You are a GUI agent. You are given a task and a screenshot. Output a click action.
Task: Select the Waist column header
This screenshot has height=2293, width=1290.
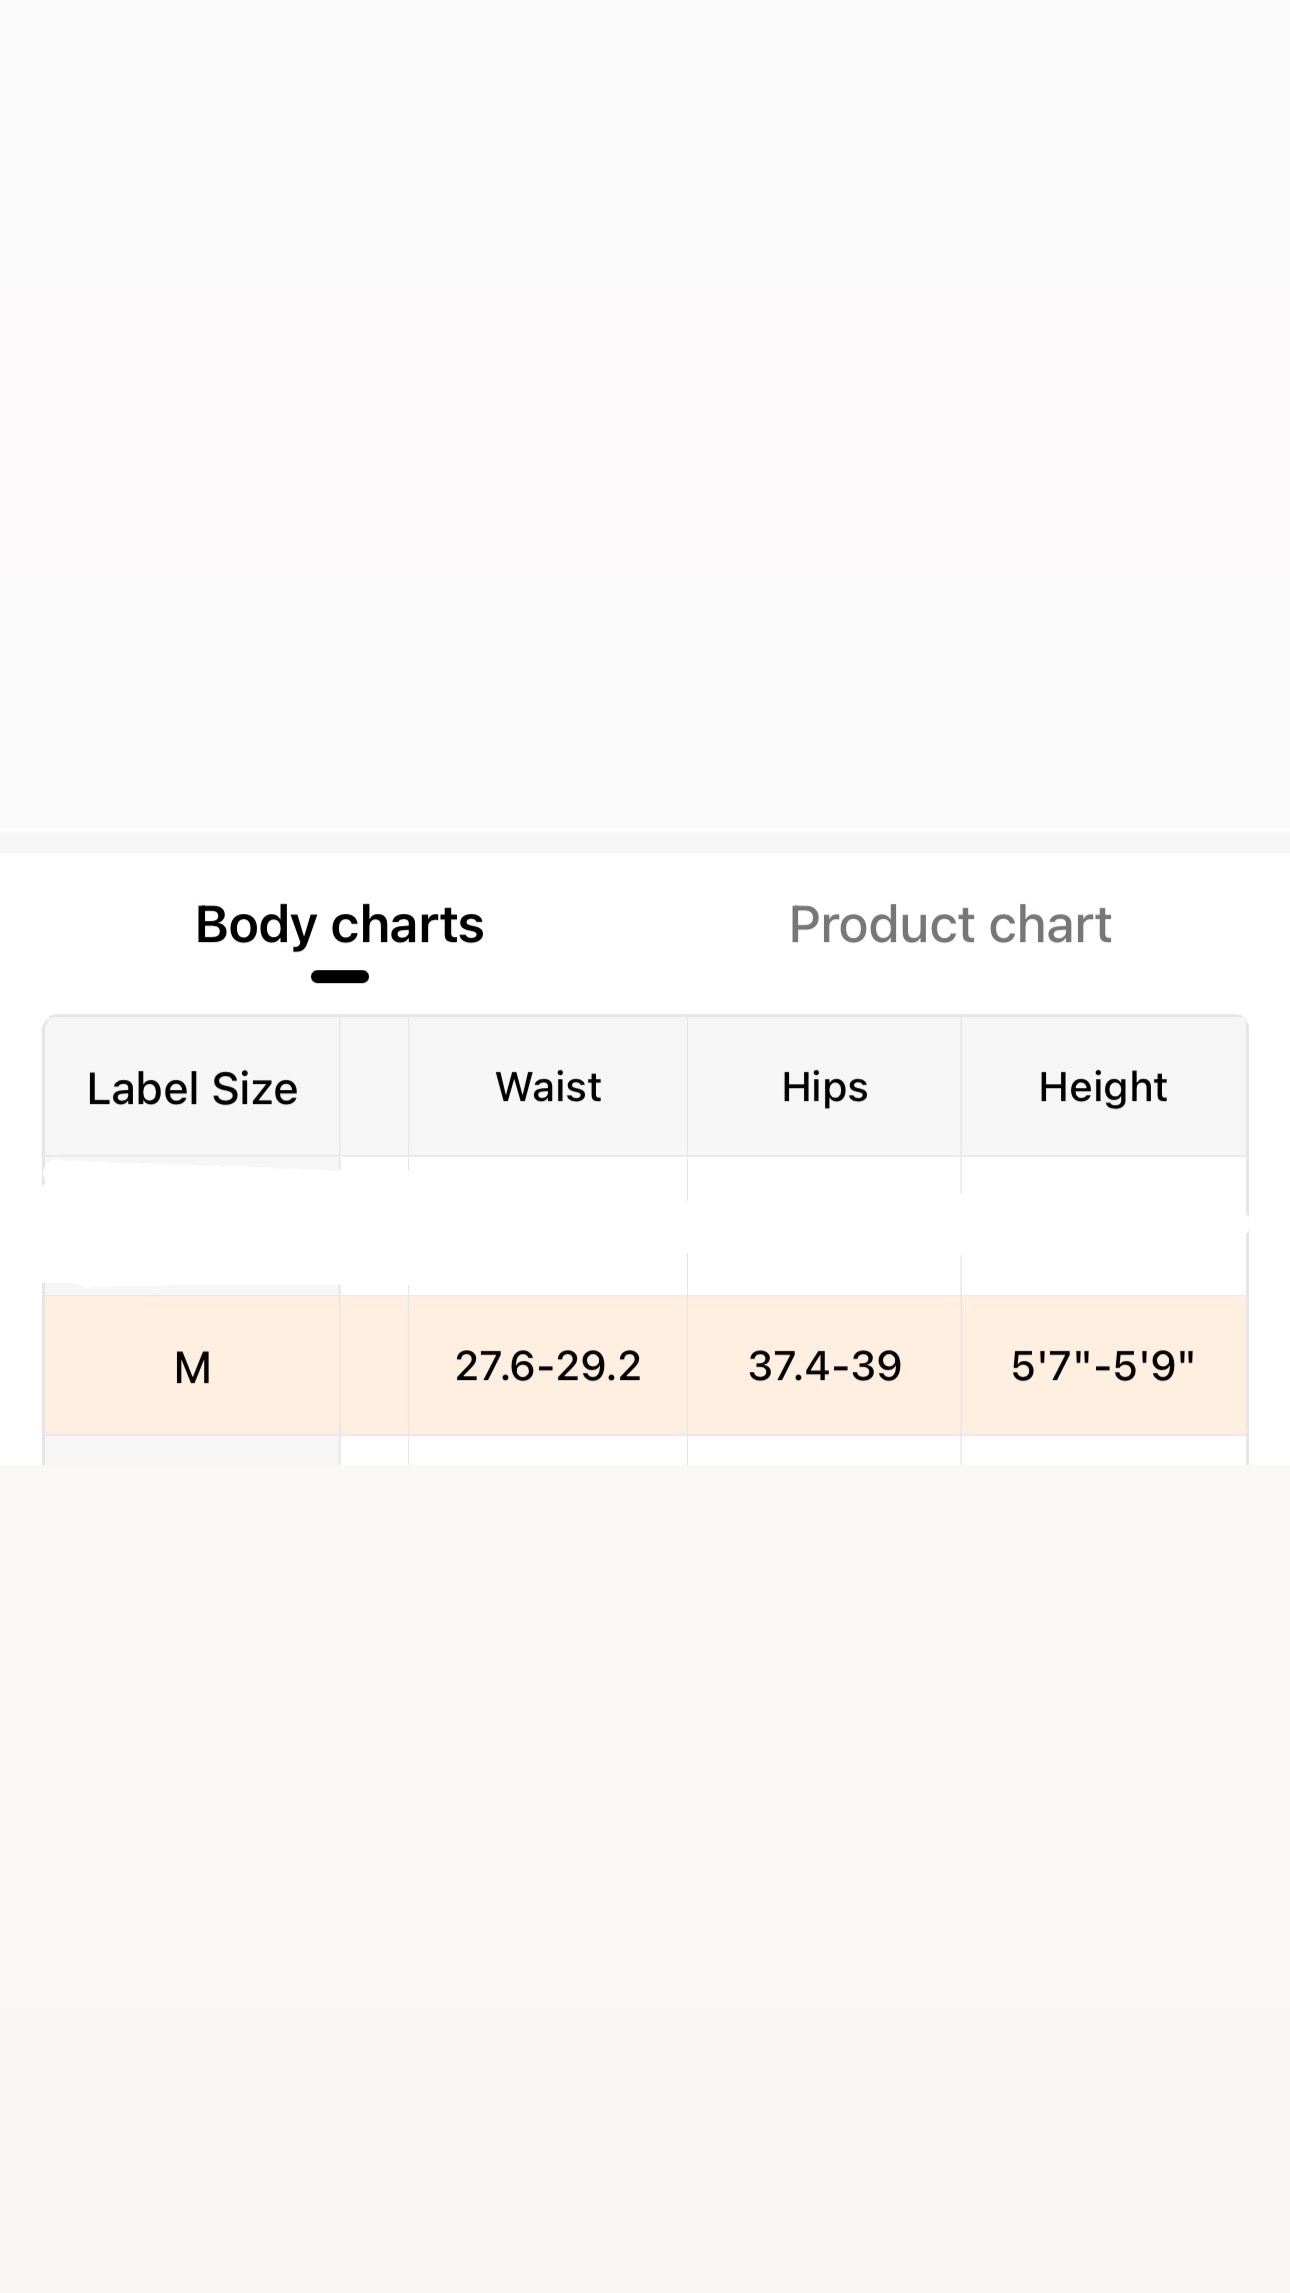click(548, 1087)
